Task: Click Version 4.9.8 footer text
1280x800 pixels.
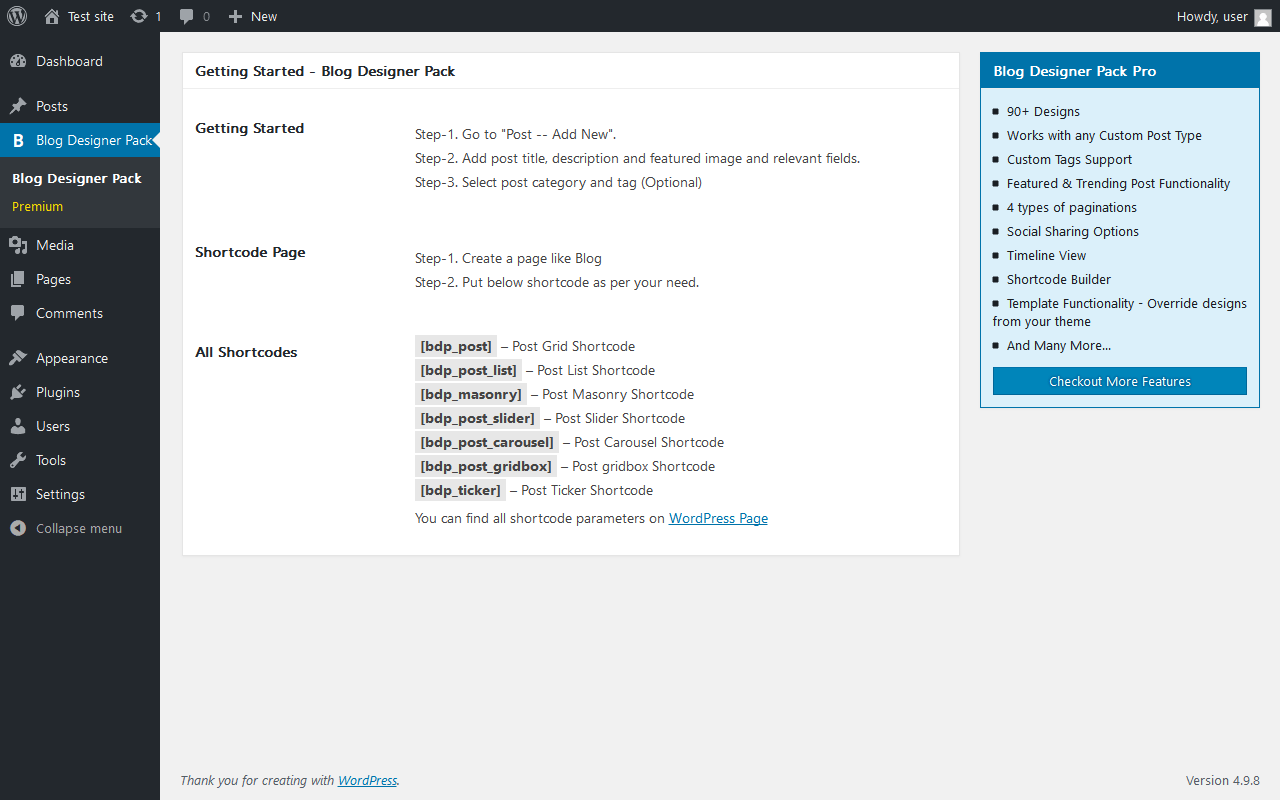Action: click(x=1223, y=780)
